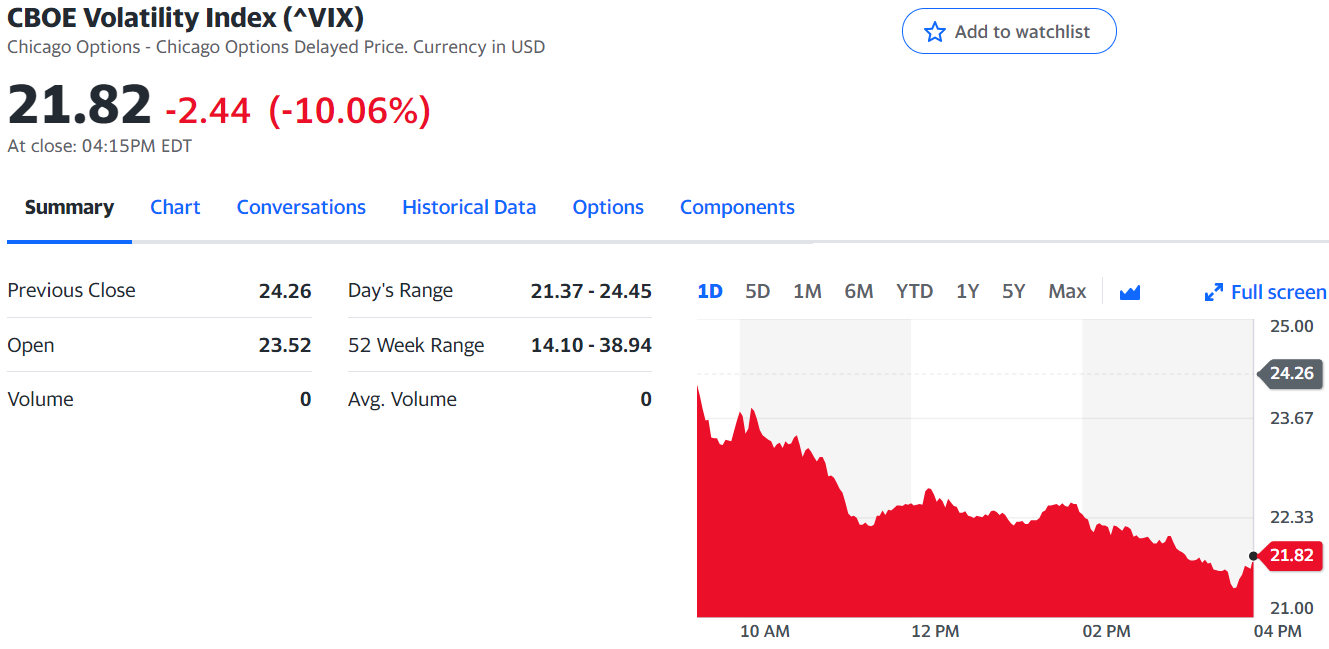Click the -2.44 price change value
Viewport: 1329px width, 649px height.
(x=208, y=110)
